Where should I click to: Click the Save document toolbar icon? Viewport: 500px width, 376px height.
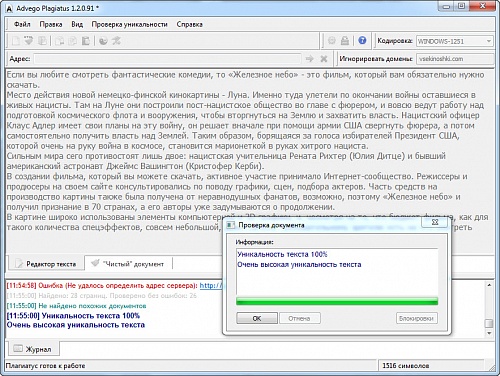(42, 41)
